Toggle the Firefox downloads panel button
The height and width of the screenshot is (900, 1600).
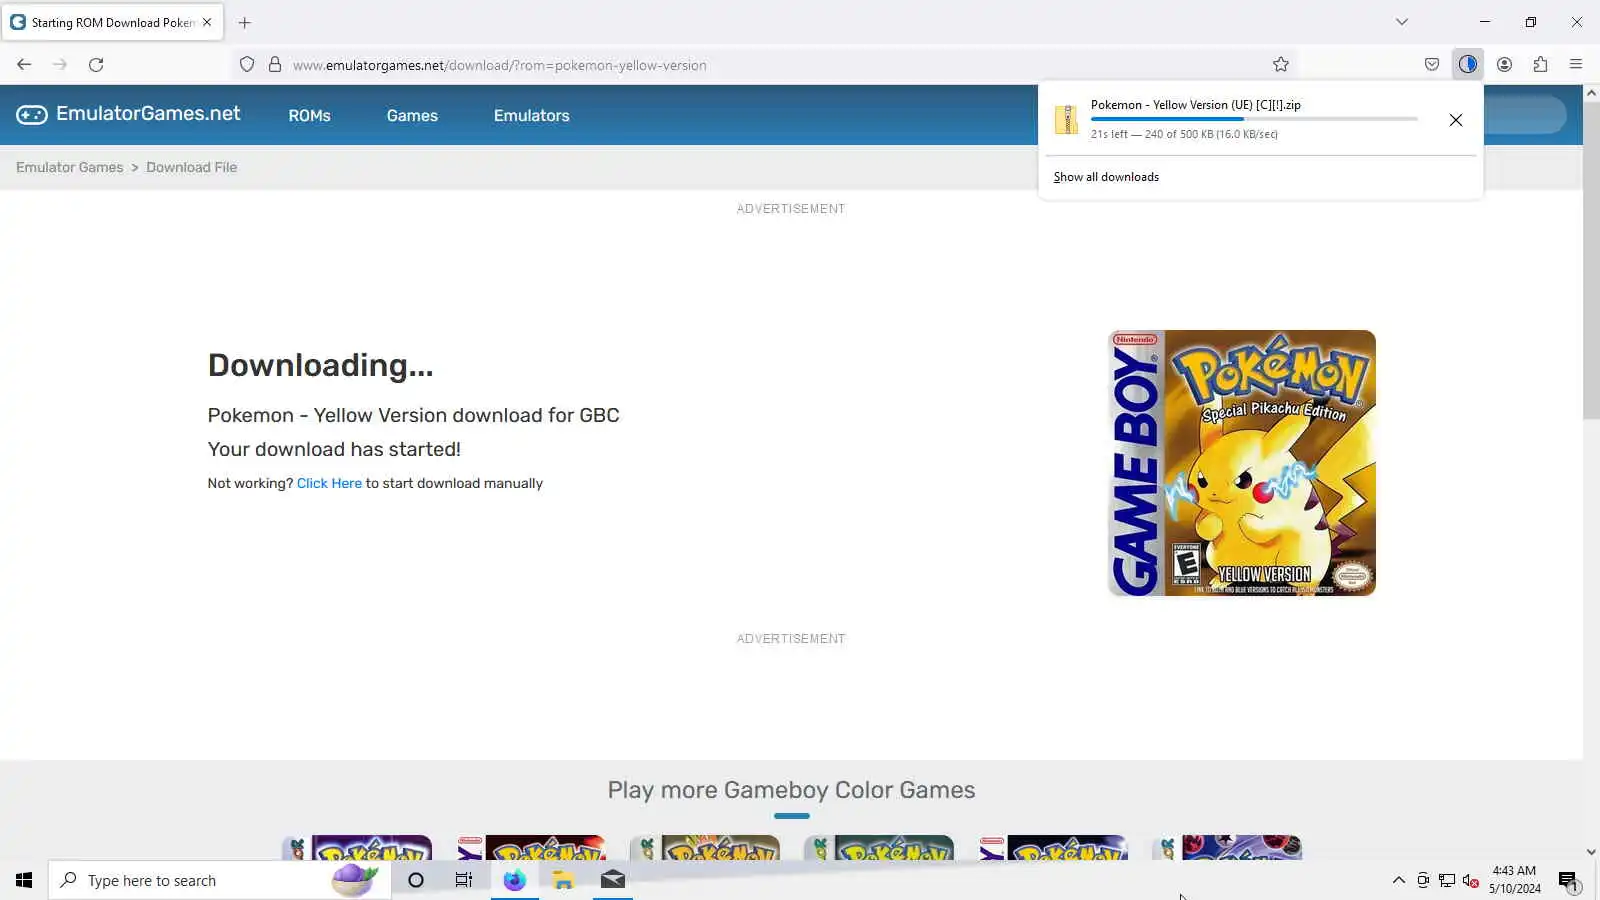tap(1467, 65)
